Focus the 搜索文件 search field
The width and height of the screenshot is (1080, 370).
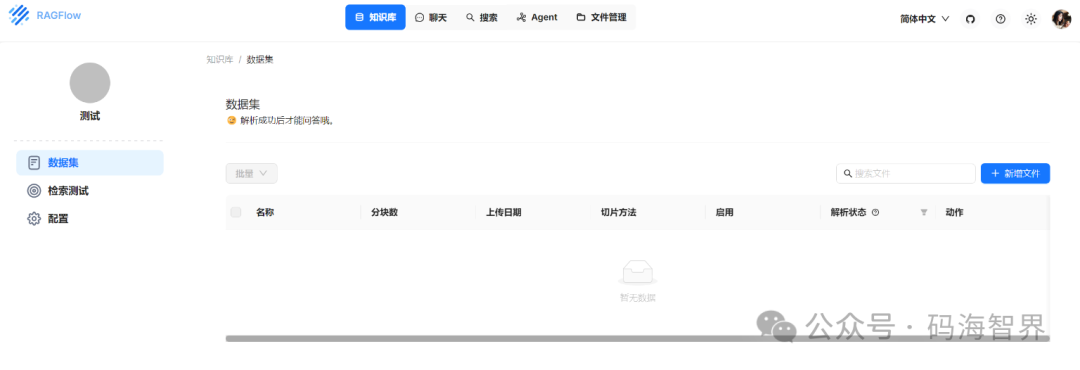906,174
